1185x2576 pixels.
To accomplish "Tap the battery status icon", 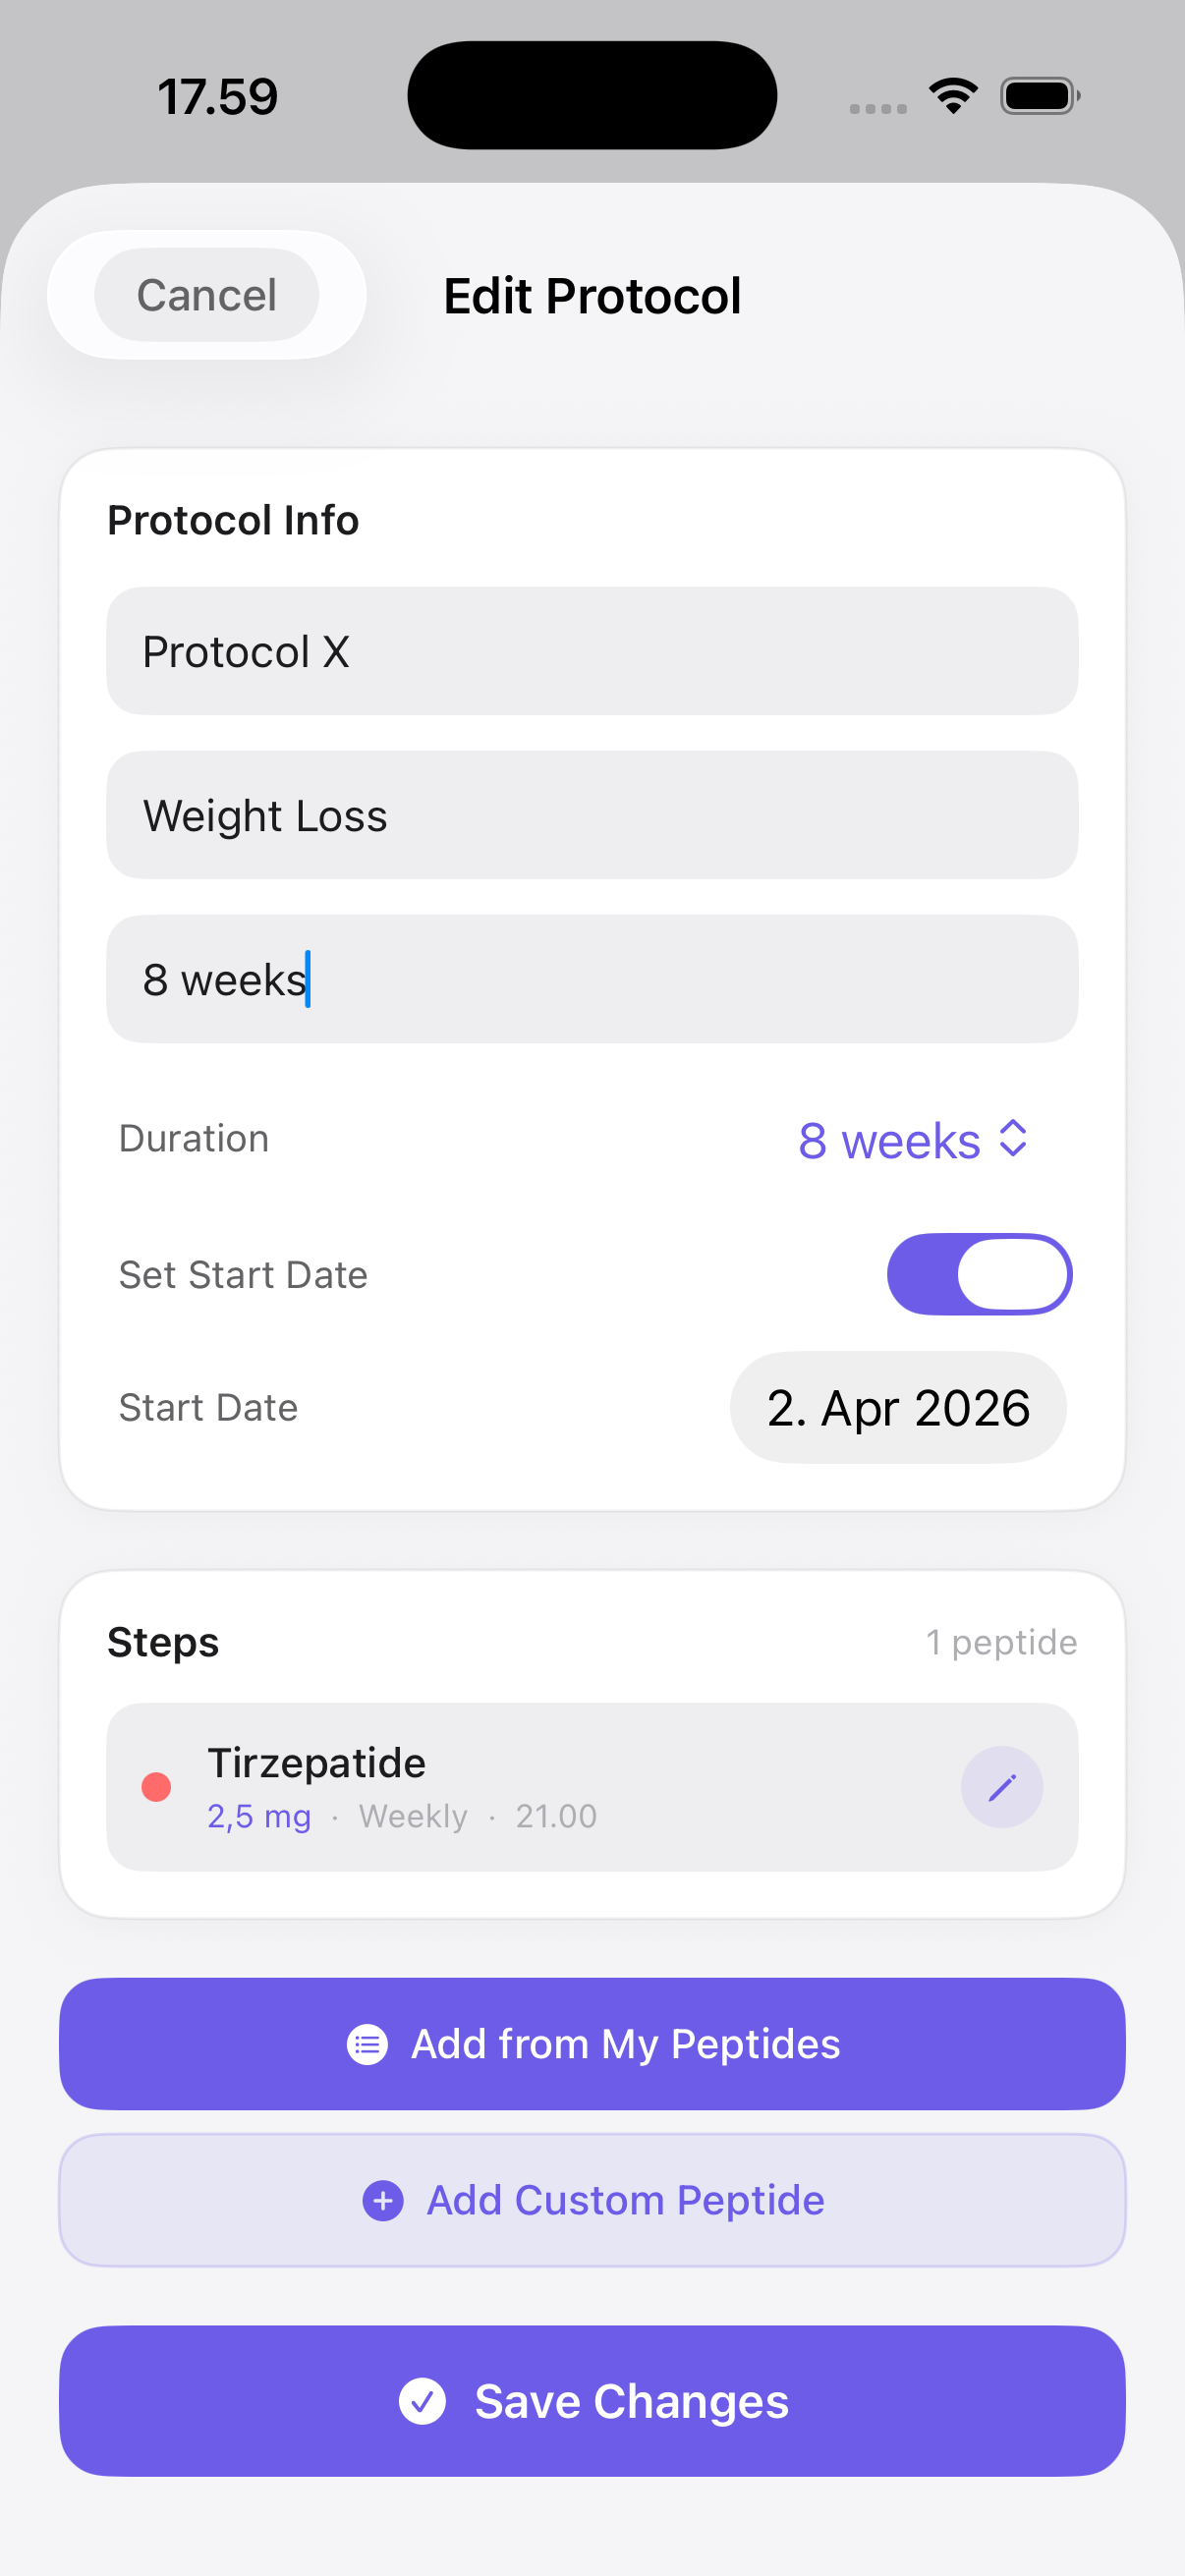I will pos(1039,96).
